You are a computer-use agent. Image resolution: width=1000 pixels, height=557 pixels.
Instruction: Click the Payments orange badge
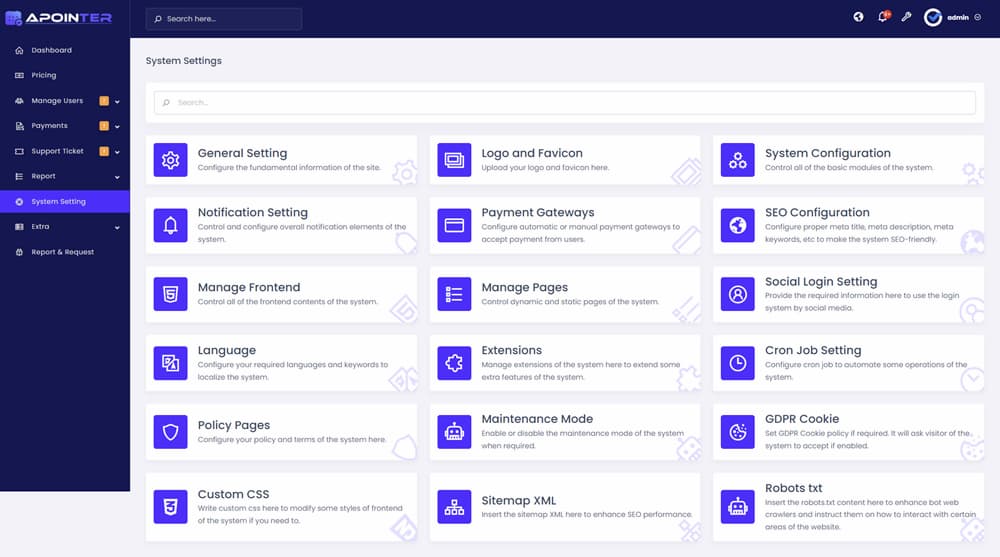tap(104, 126)
